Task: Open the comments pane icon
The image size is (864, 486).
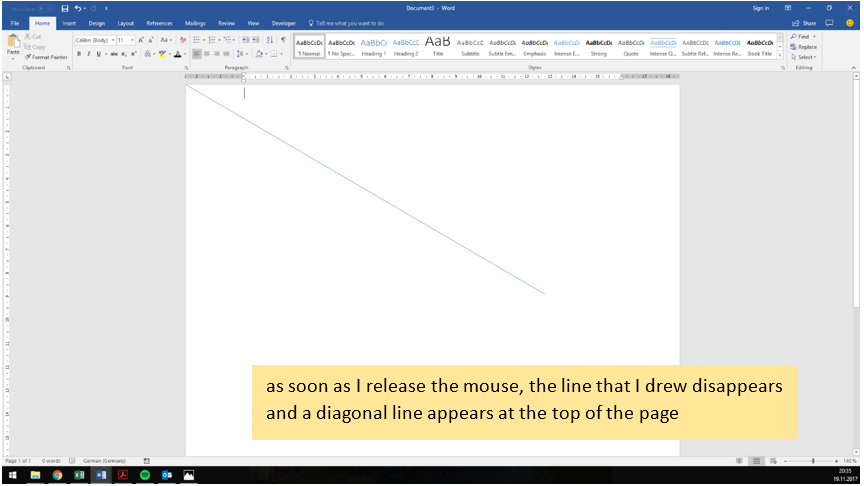Action: pos(829,23)
